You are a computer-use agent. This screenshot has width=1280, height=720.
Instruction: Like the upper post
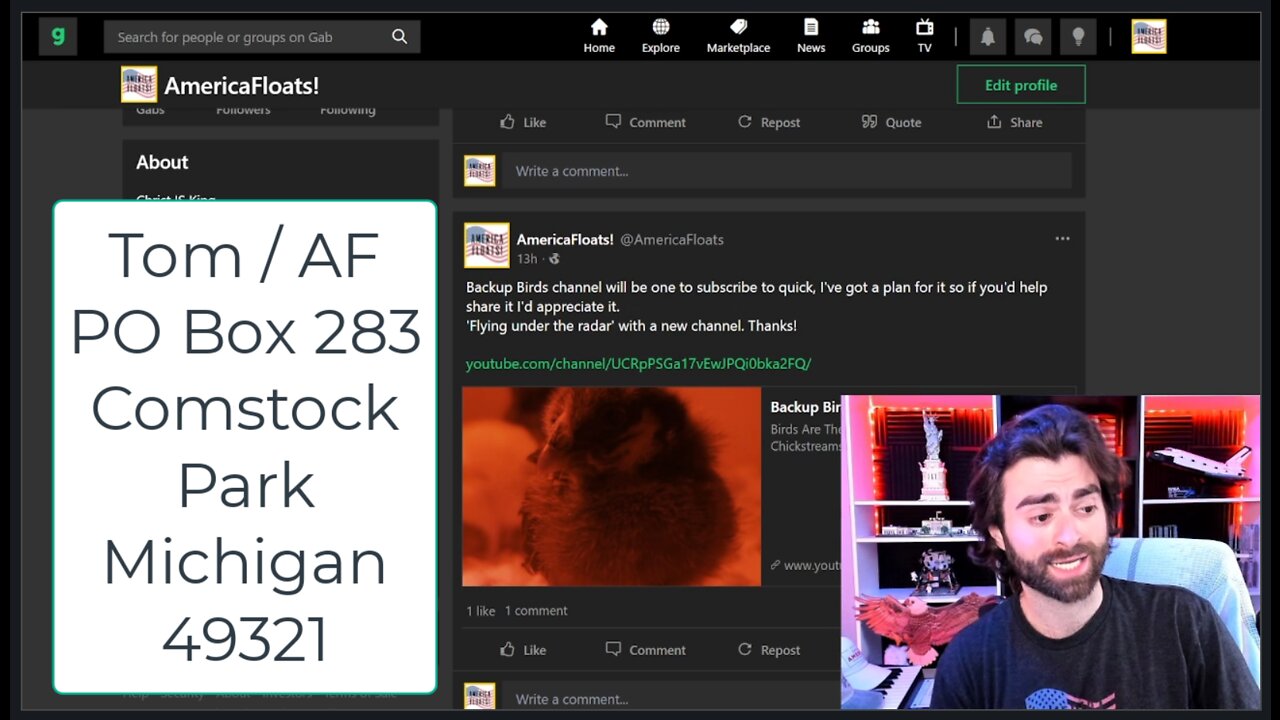point(523,122)
